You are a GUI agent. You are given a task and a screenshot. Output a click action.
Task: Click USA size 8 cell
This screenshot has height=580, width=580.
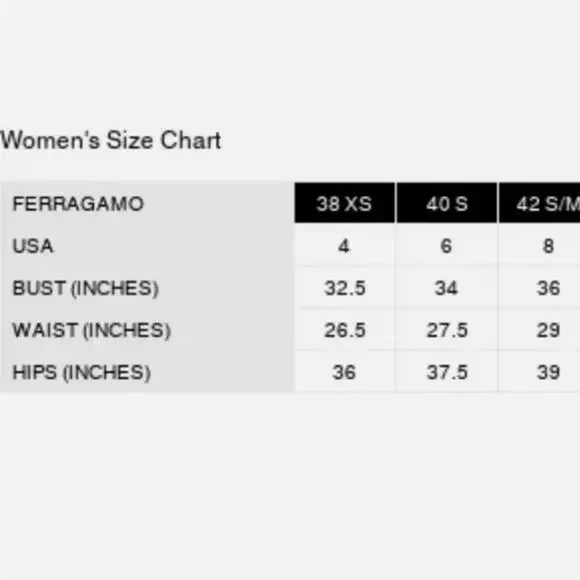tap(540, 246)
